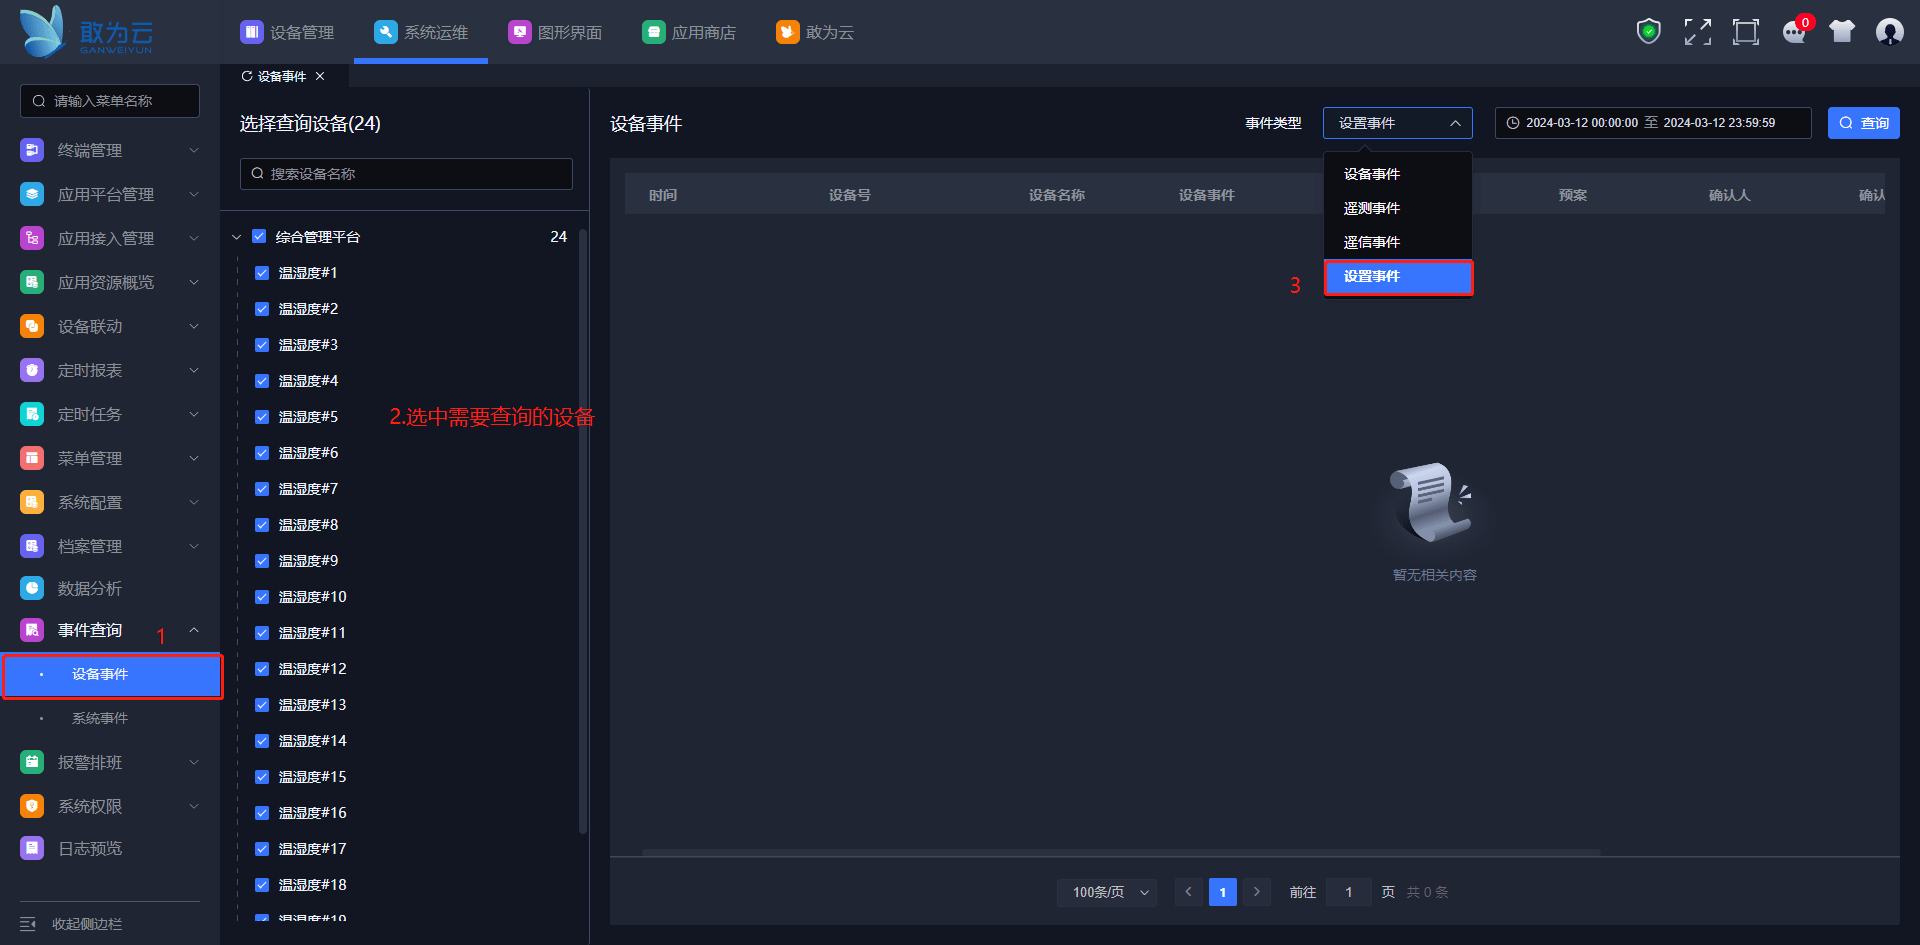Click the 系统权限 sidebar icon

click(x=32, y=806)
